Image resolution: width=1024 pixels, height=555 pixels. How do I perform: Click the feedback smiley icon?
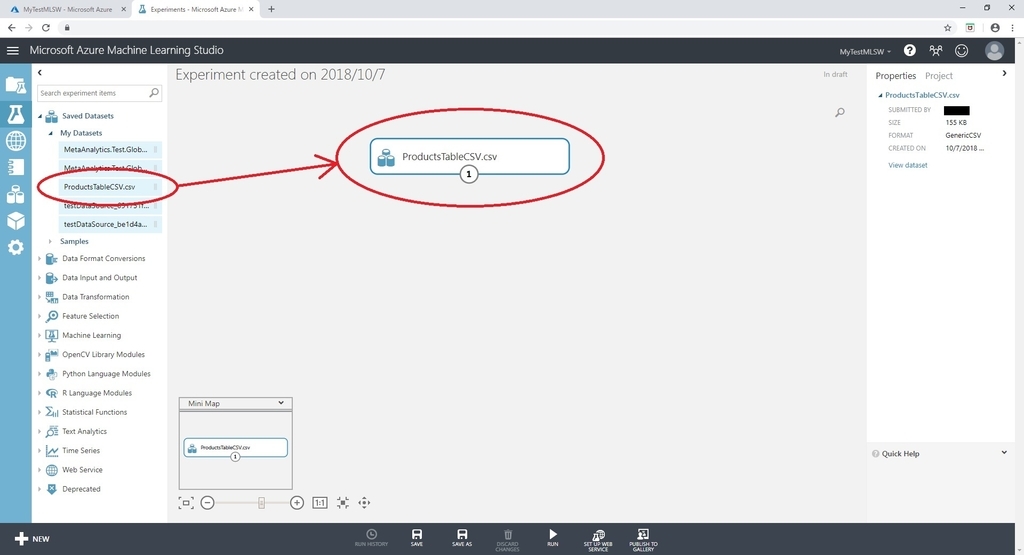pyautogui.click(x=961, y=50)
